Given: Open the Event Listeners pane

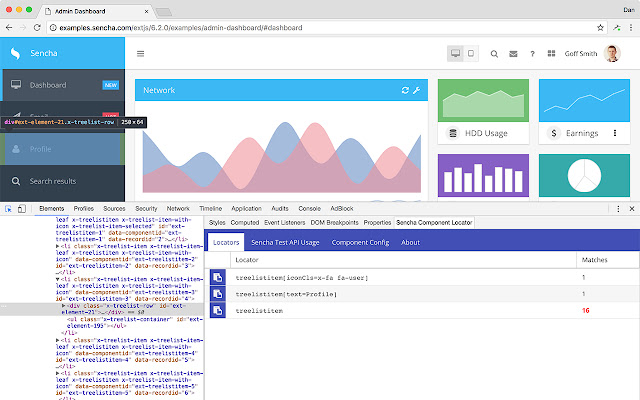Looking at the screenshot, I should (284, 222).
